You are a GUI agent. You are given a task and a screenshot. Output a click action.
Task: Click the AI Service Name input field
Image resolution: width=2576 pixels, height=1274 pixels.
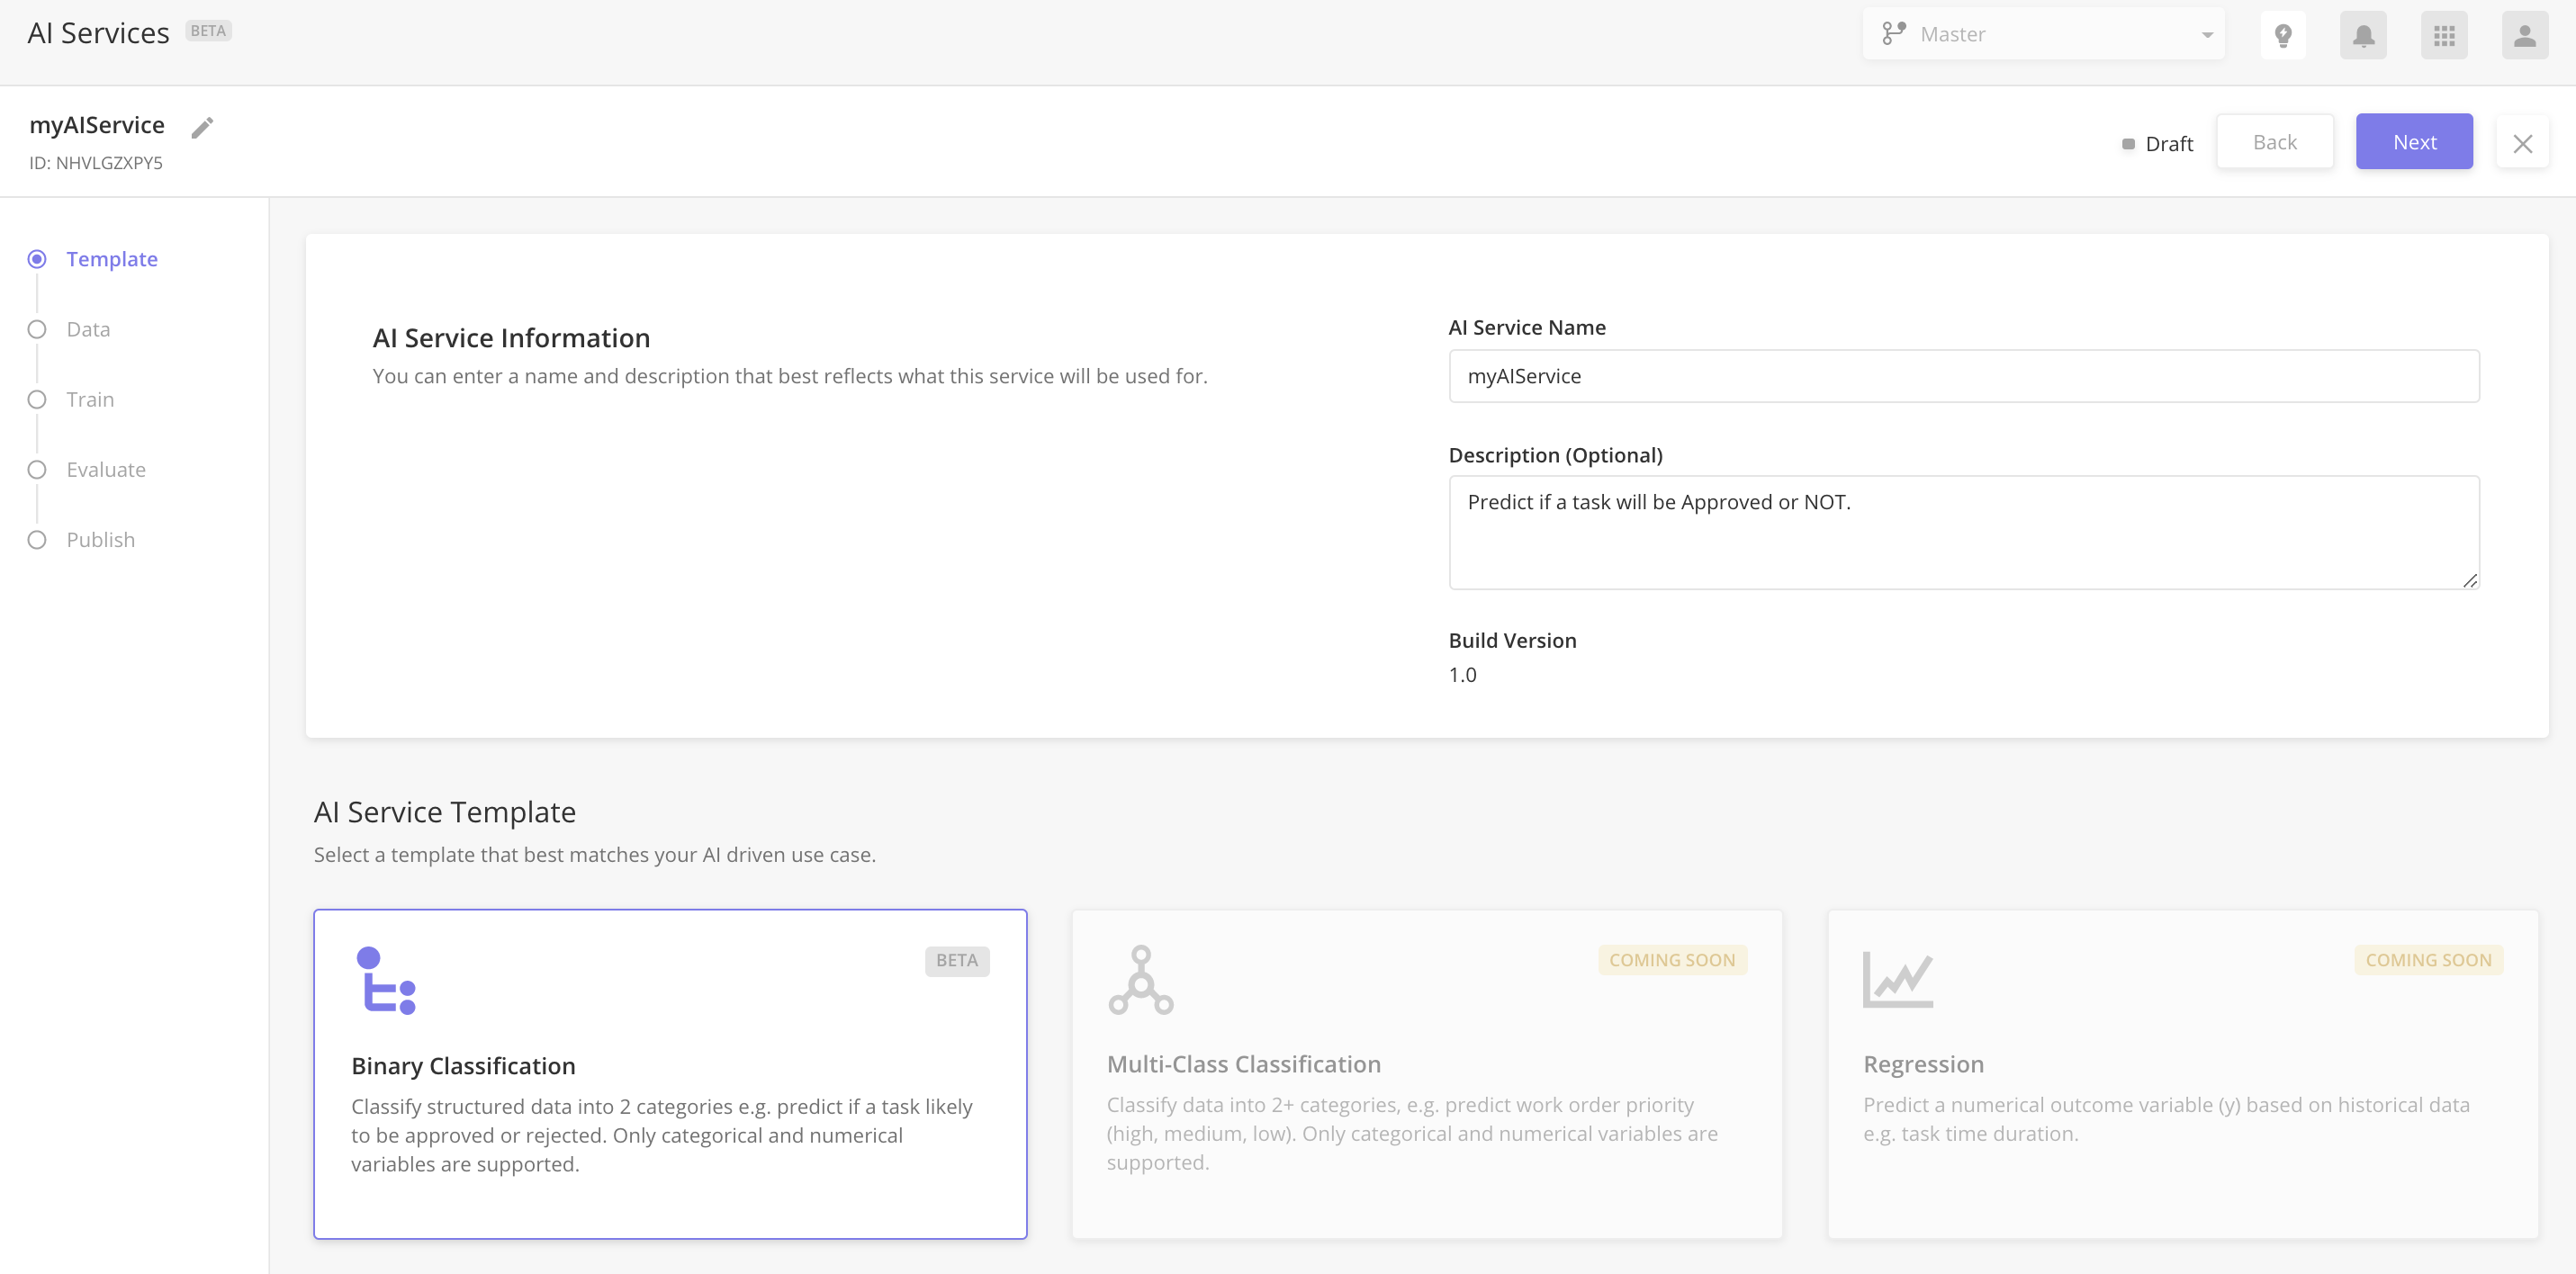pyautogui.click(x=1963, y=374)
